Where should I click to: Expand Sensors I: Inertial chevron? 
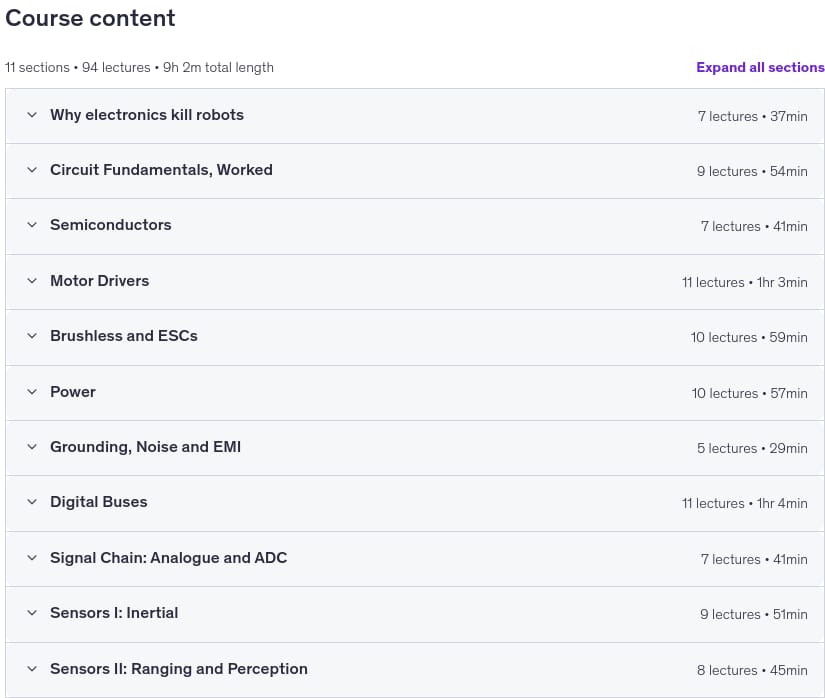tap(32, 613)
